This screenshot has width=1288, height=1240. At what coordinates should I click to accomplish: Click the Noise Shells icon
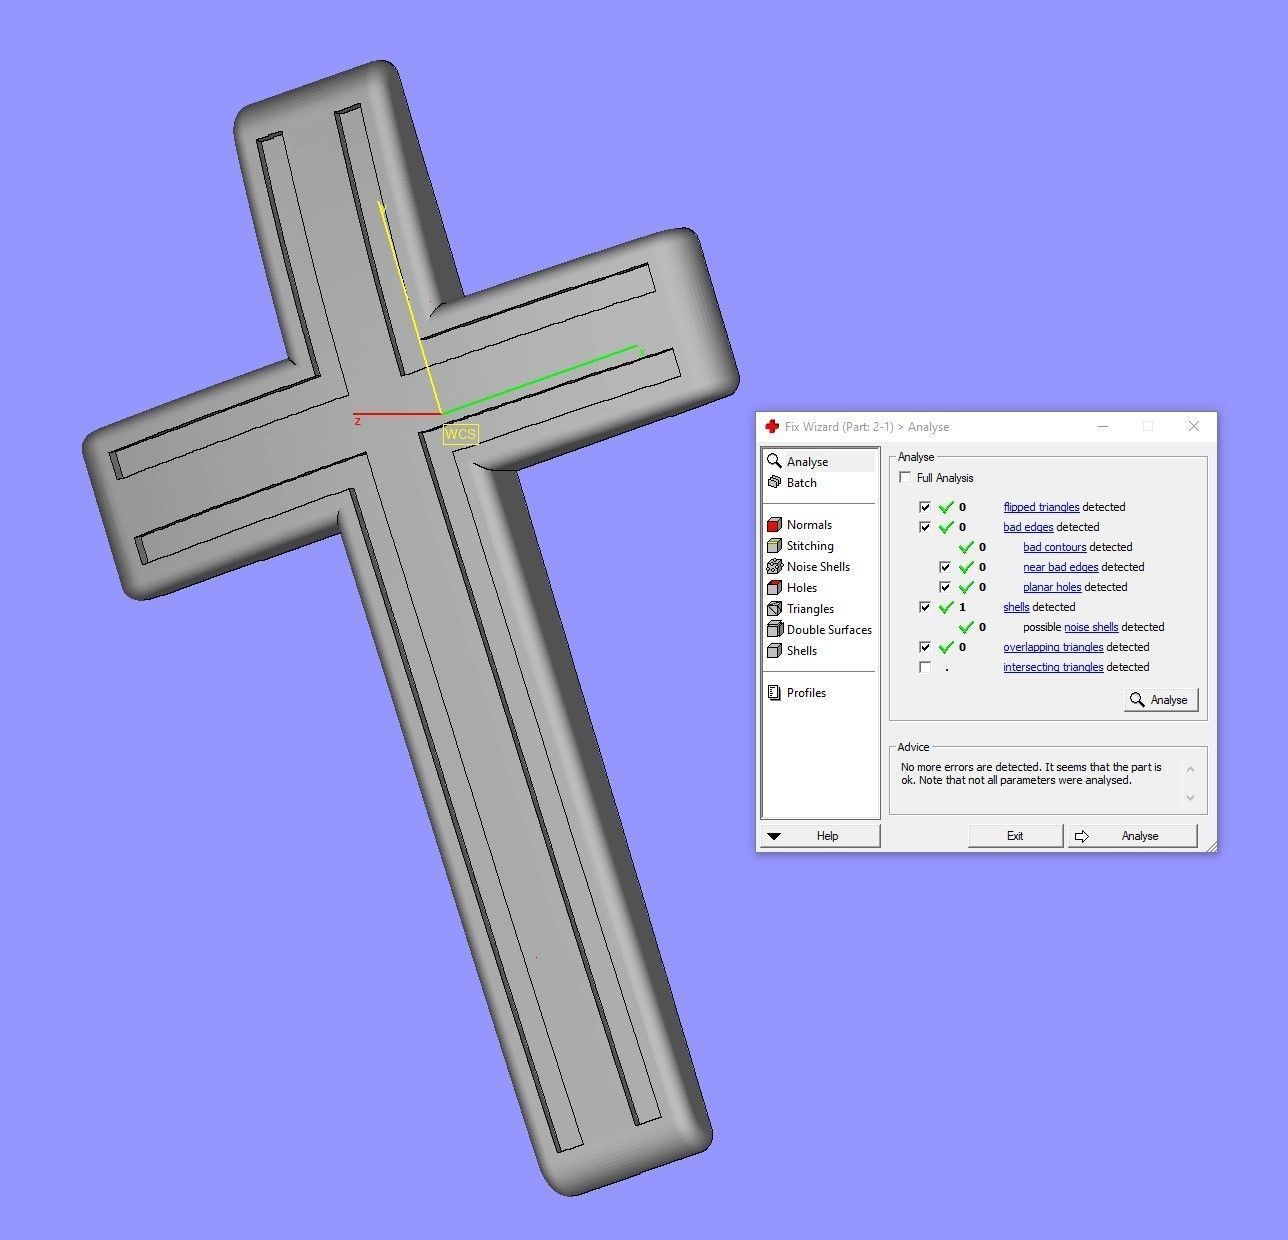[x=774, y=566]
